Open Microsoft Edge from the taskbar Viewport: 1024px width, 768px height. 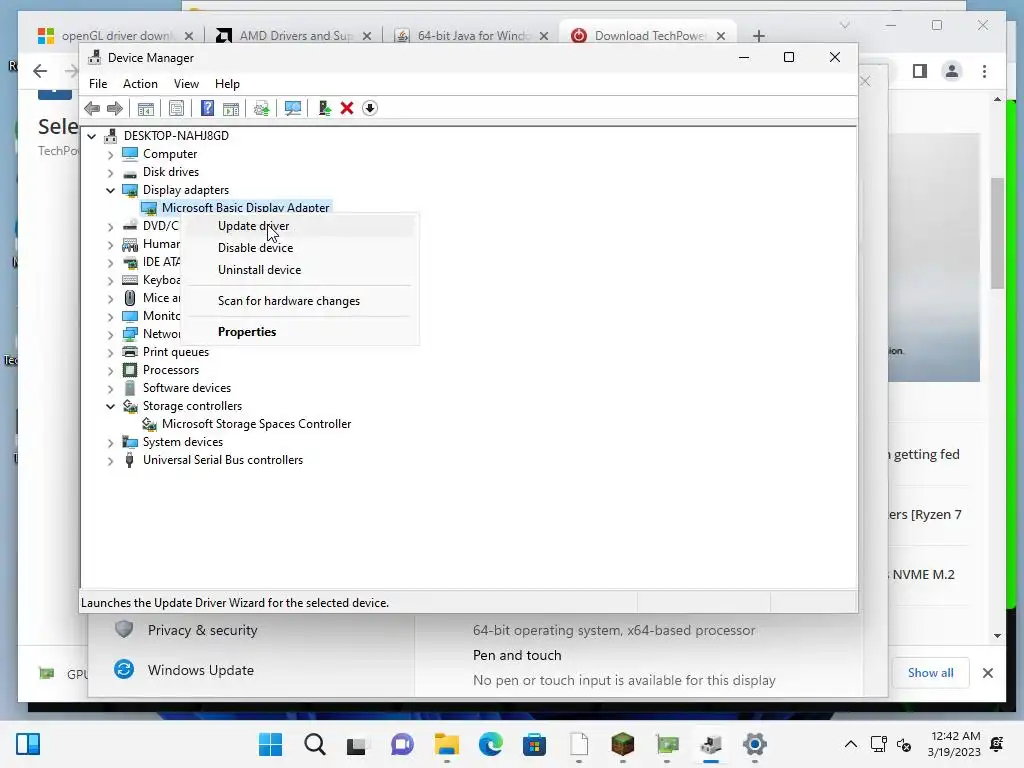coord(490,744)
